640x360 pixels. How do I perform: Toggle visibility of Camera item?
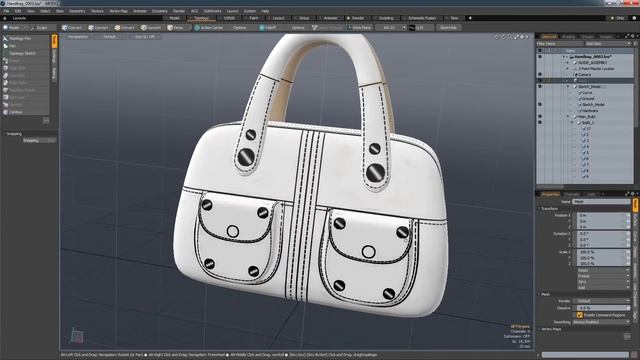(540, 75)
